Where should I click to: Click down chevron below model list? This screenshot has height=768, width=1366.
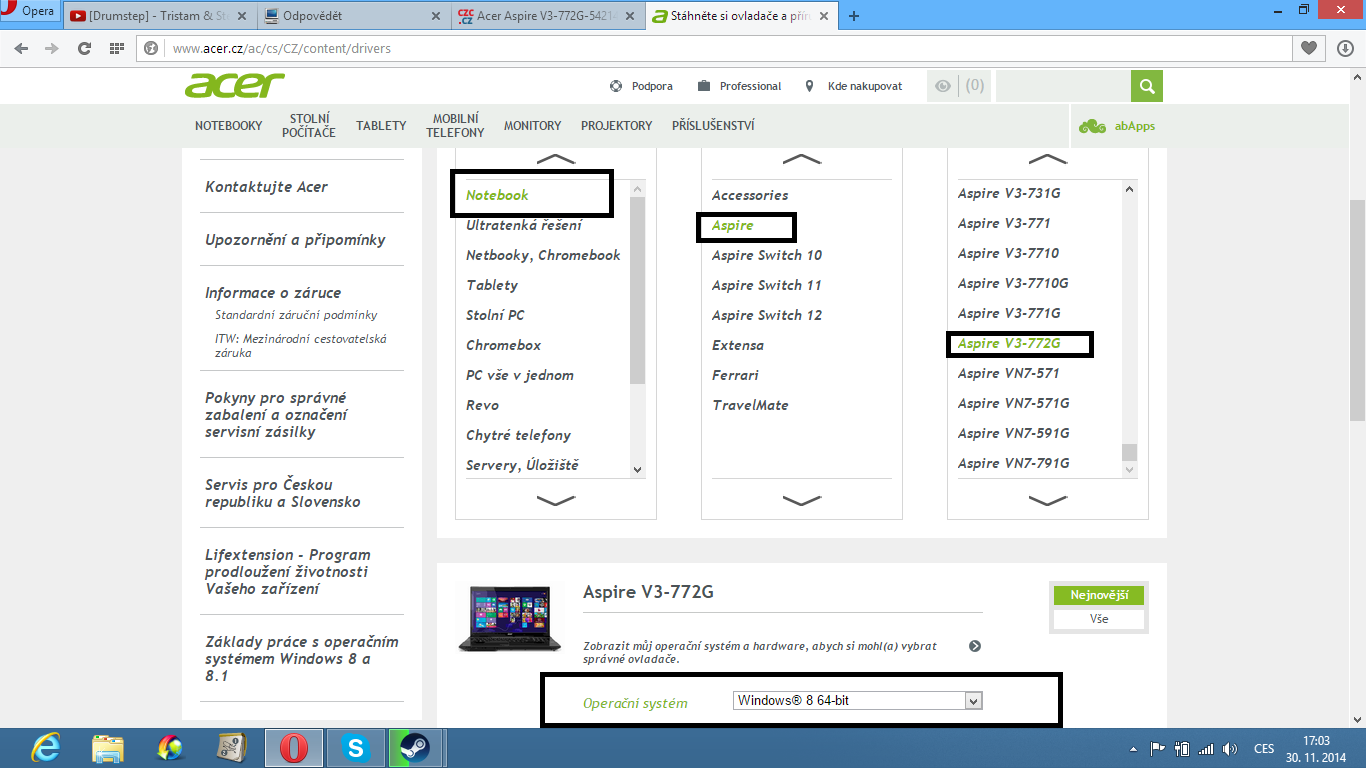(1047, 500)
